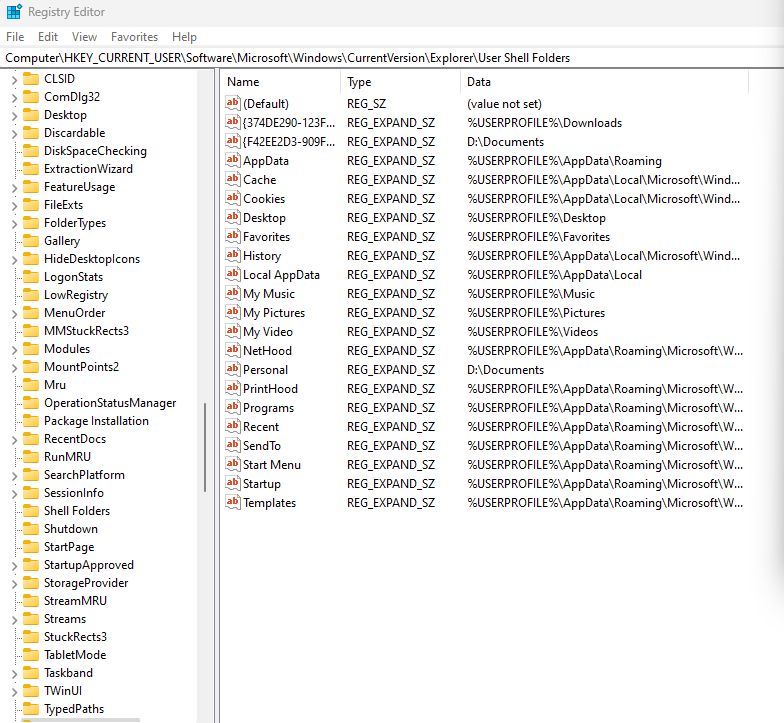
Task: Click the Registry Editor app icon in title bar
Action: pos(14,11)
